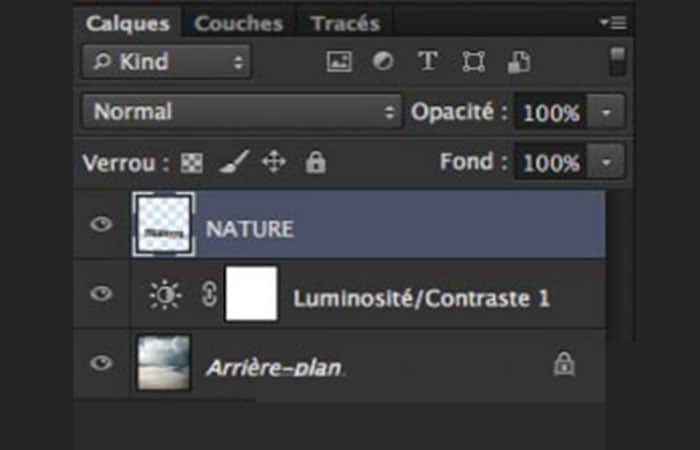Select the Luminosité/Contraste 1 layer mask thumbnail
The image size is (700, 450).
pos(251,294)
